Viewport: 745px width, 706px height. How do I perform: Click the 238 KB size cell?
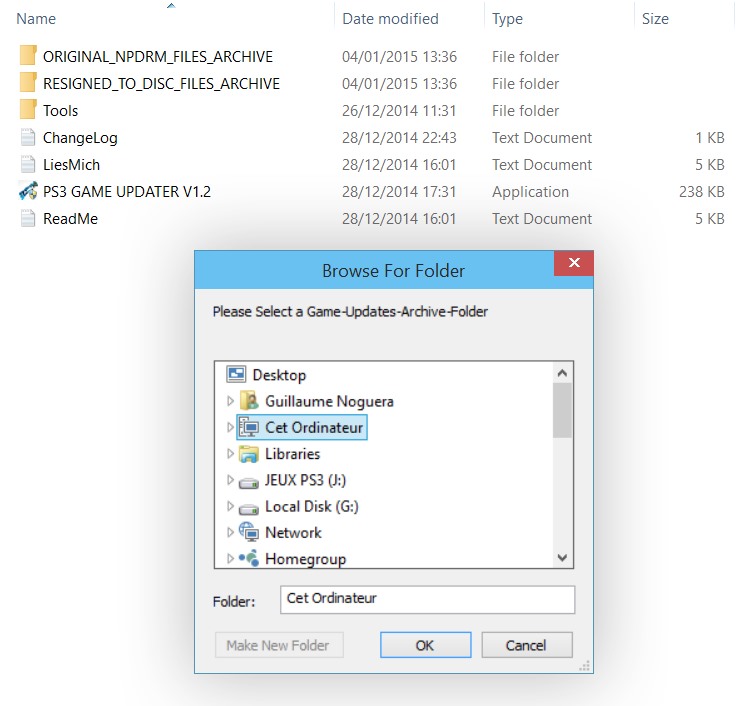pyautogui.click(x=701, y=192)
